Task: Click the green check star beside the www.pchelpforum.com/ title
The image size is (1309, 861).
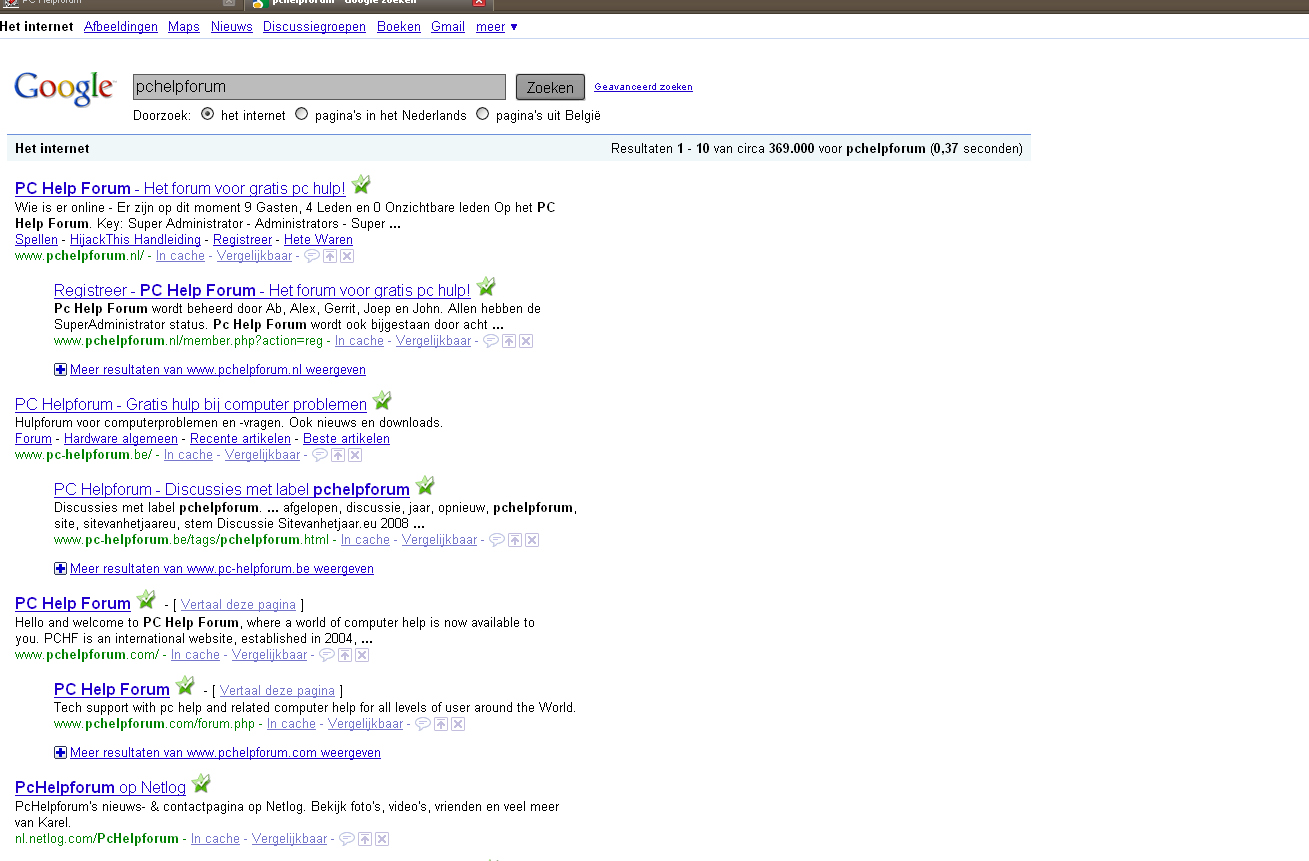Action: [x=146, y=600]
